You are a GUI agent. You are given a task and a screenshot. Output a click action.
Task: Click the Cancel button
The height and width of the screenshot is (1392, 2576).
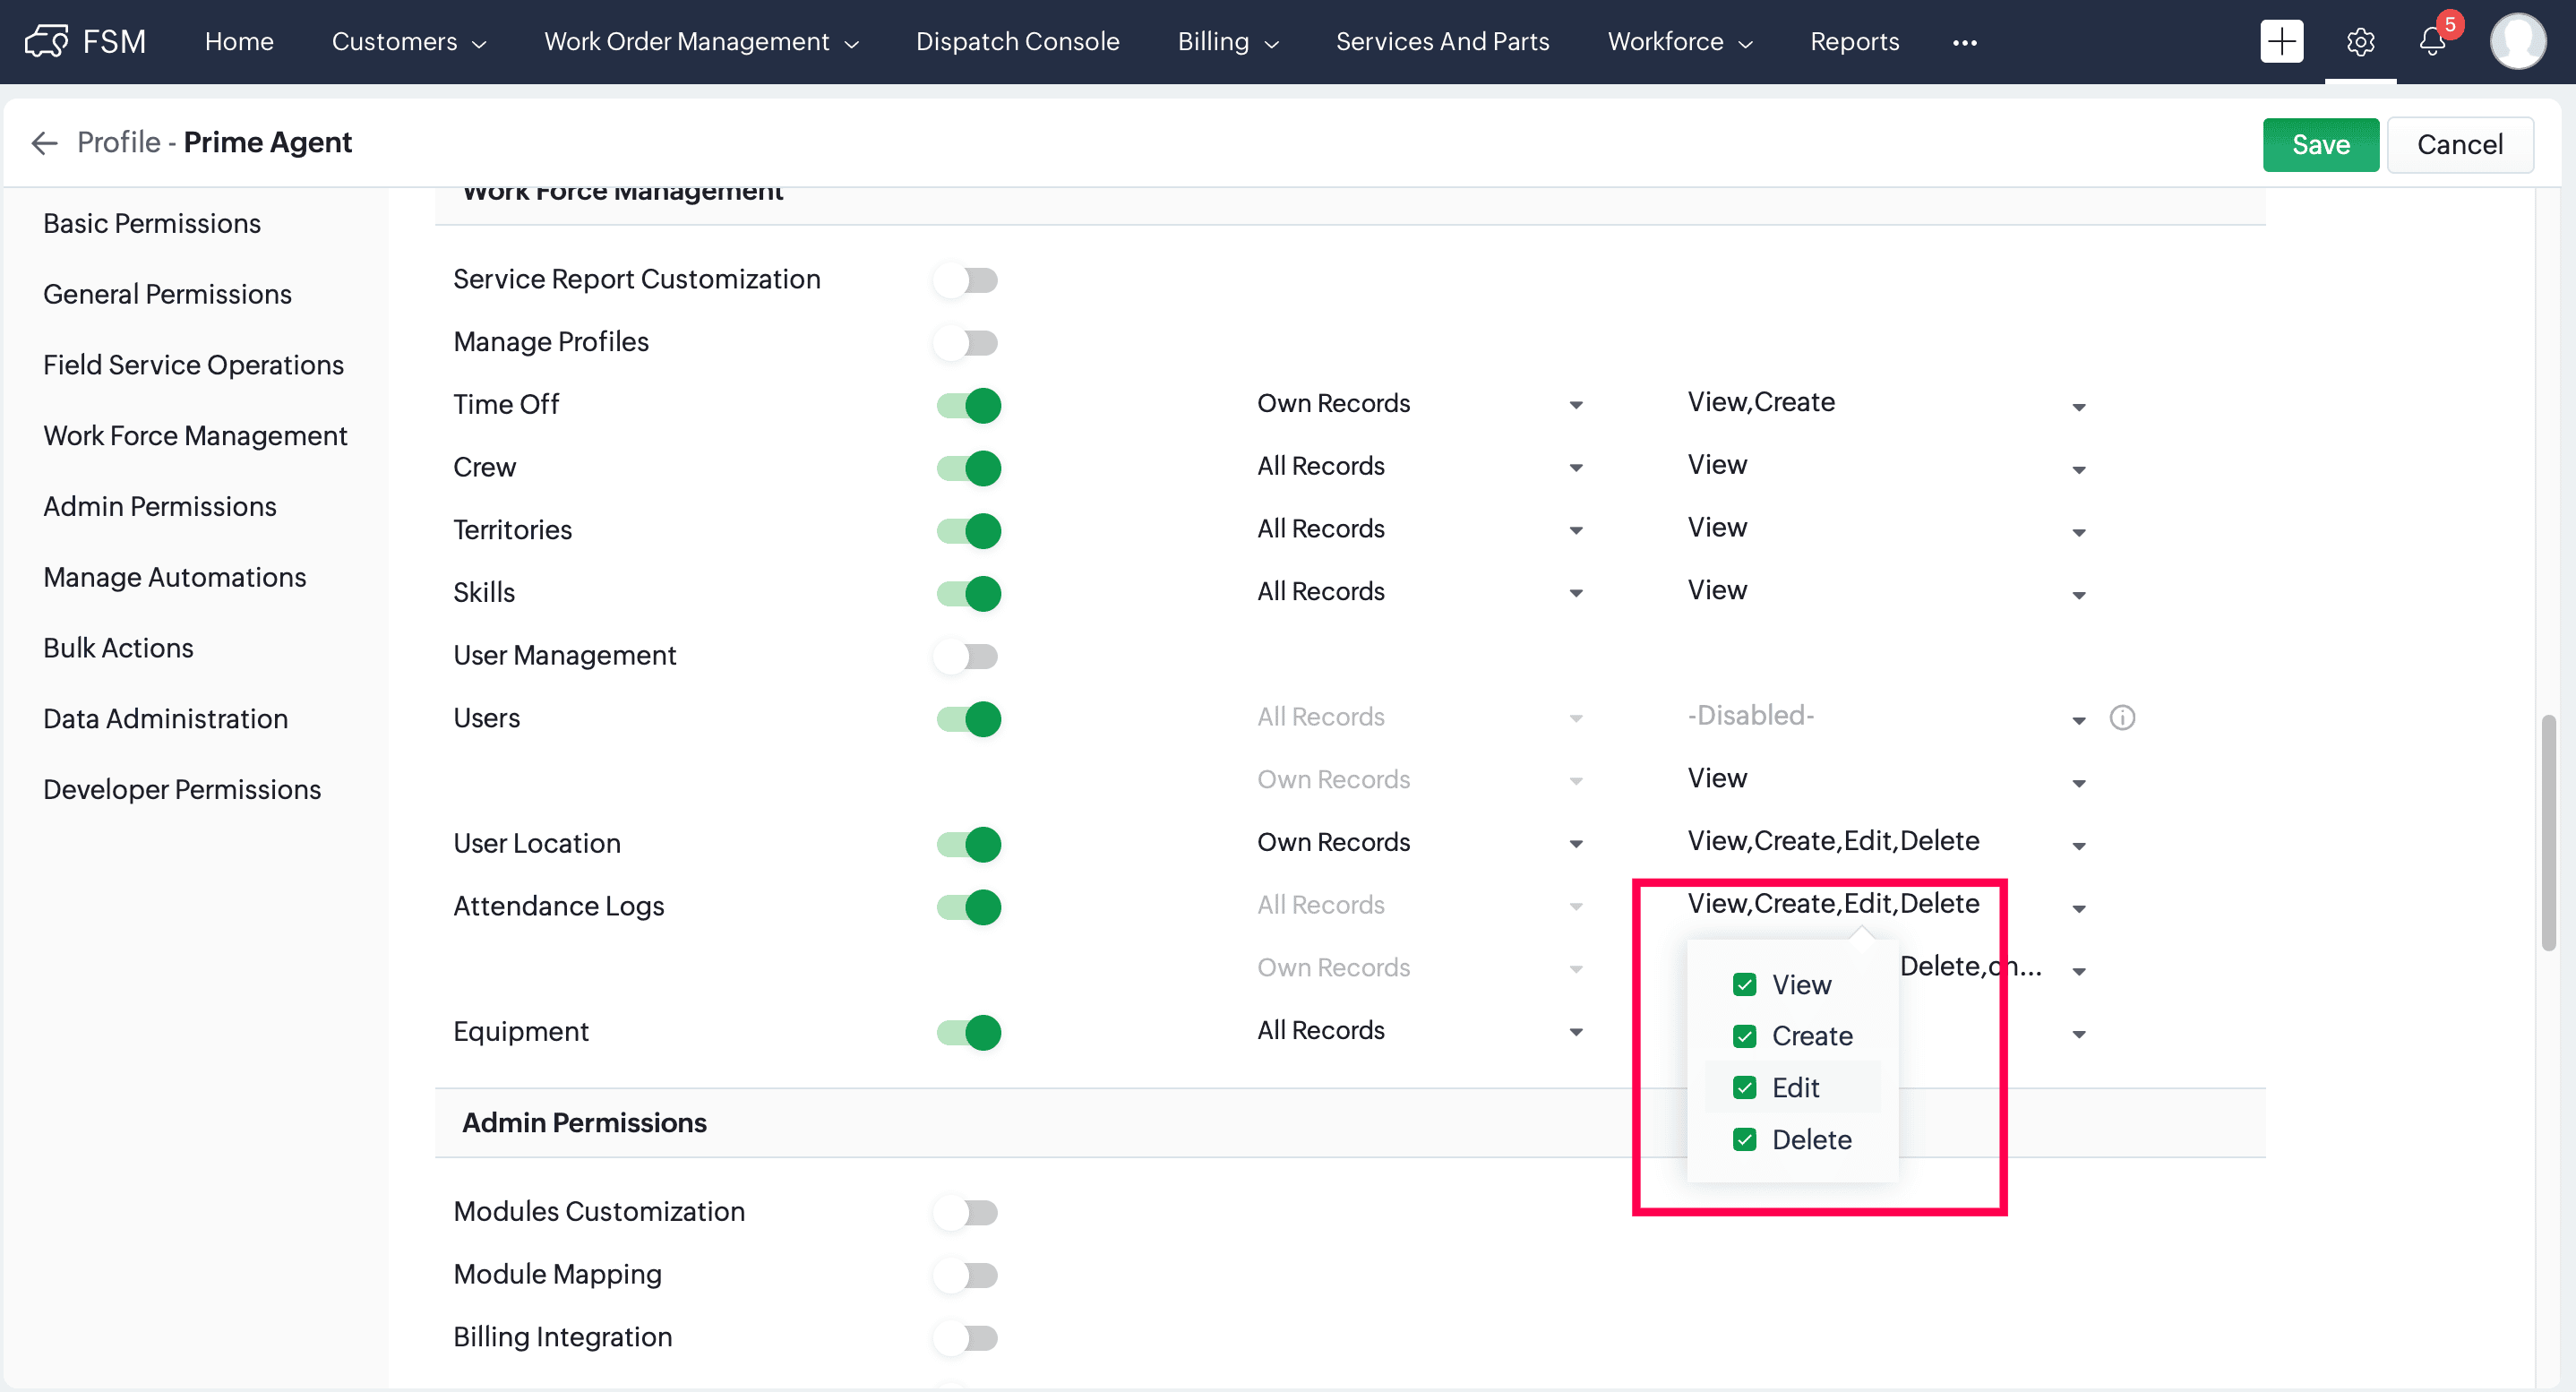click(x=2459, y=145)
